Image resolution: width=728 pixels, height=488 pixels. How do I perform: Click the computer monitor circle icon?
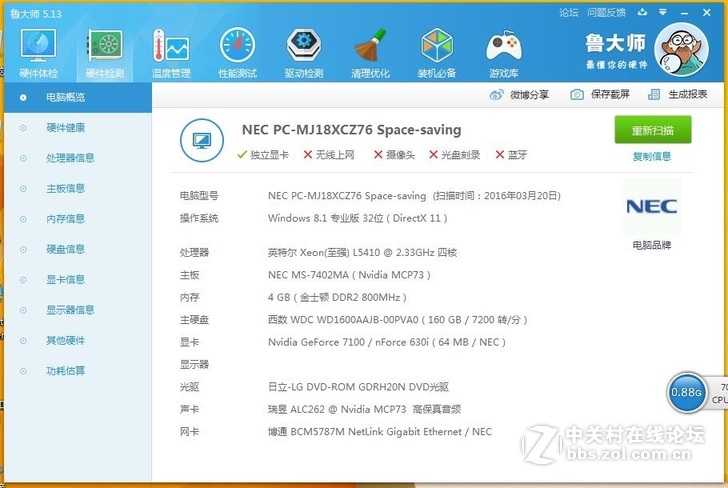[202, 140]
